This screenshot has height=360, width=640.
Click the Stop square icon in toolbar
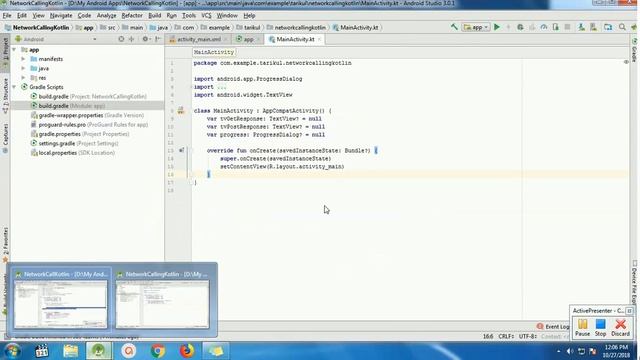tap(567, 27)
